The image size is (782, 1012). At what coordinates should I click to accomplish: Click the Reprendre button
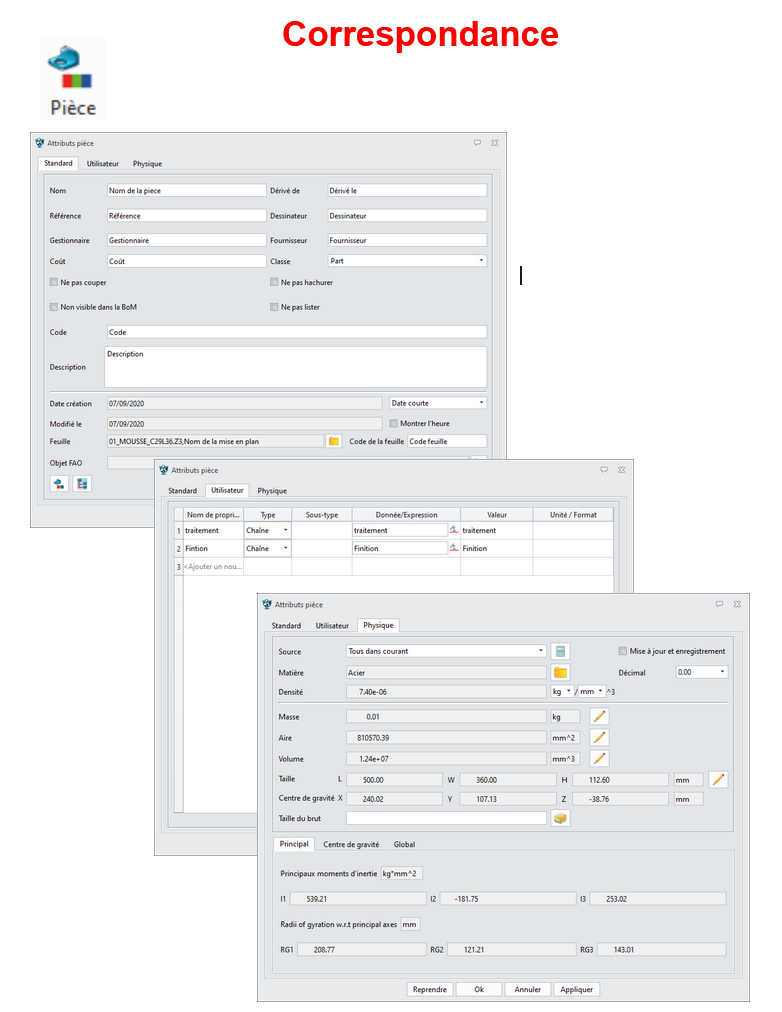[x=430, y=989]
